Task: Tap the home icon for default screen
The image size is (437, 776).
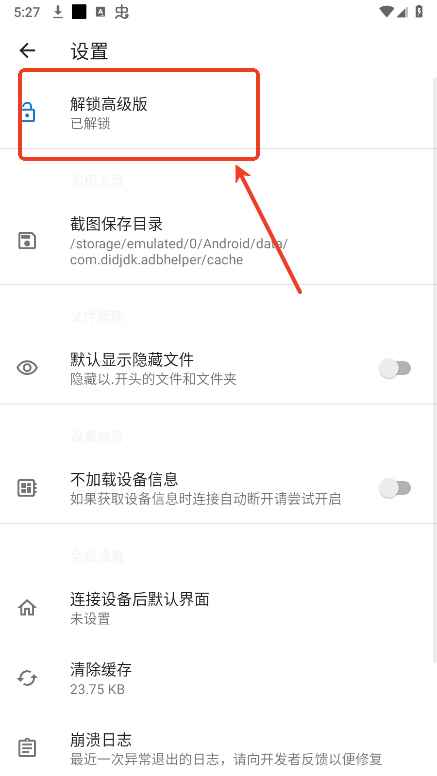Action: coord(27,608)
